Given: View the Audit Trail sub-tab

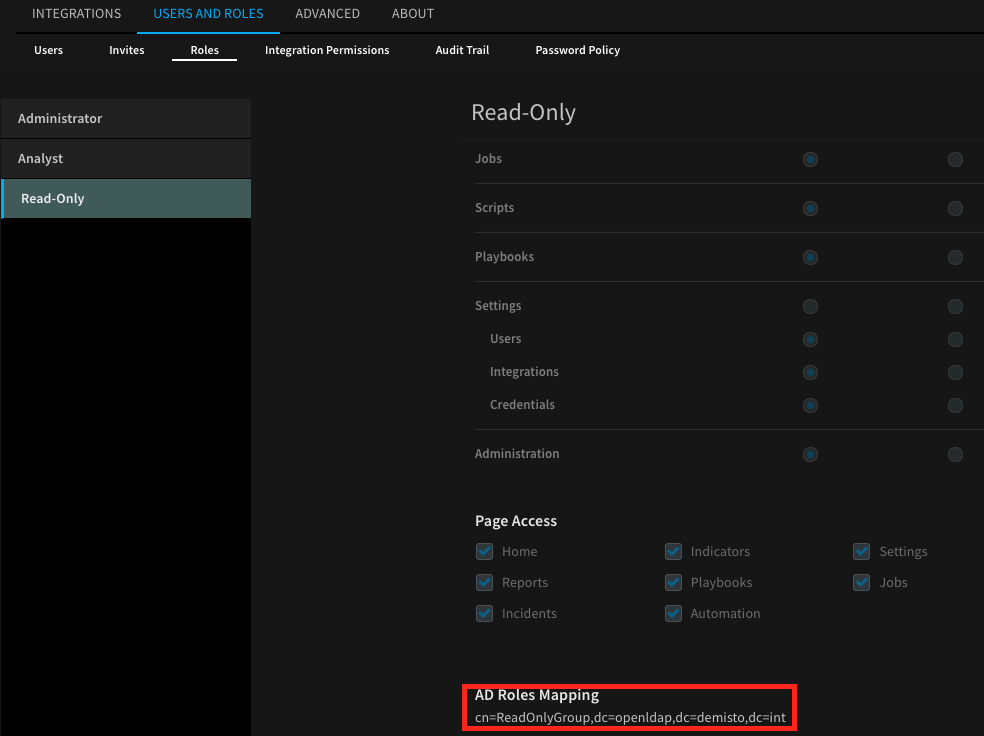Looking at the screenshot, I should point(462,50).
